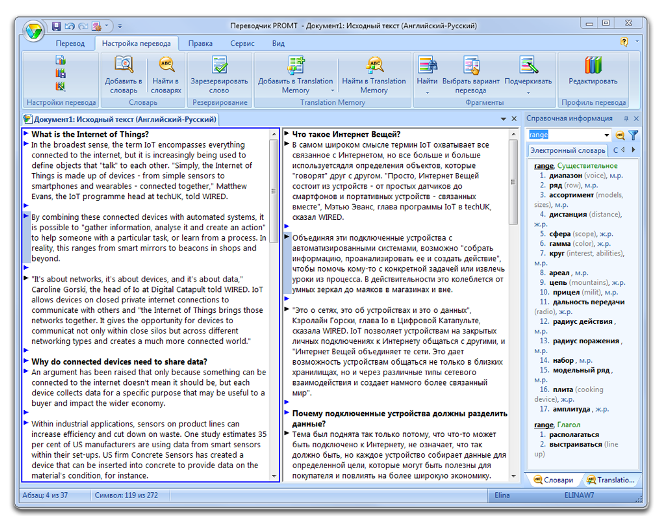Click the paragraph marker beside By combining paragraph
This screenshot has width=658, height=516.
[26, 216]
